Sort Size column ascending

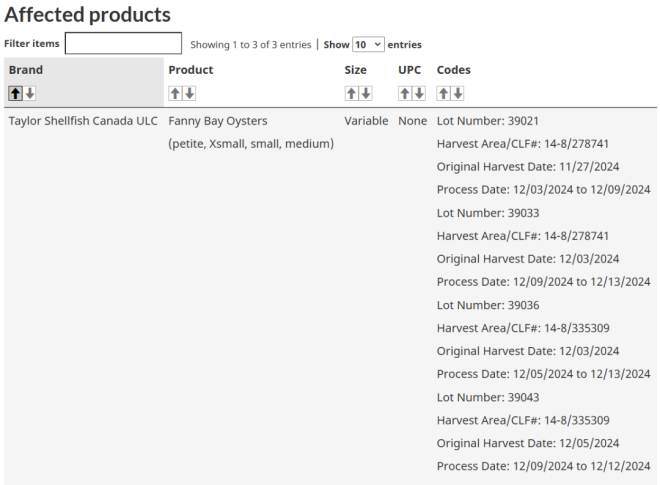pyautogui.click(x=352, y=93)
